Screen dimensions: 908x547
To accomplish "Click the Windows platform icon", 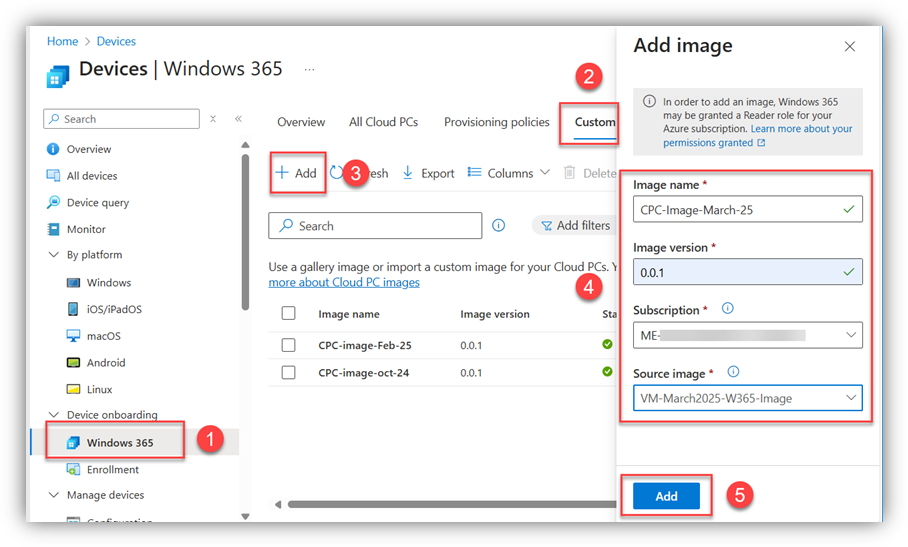I will [x=74, y=282].
